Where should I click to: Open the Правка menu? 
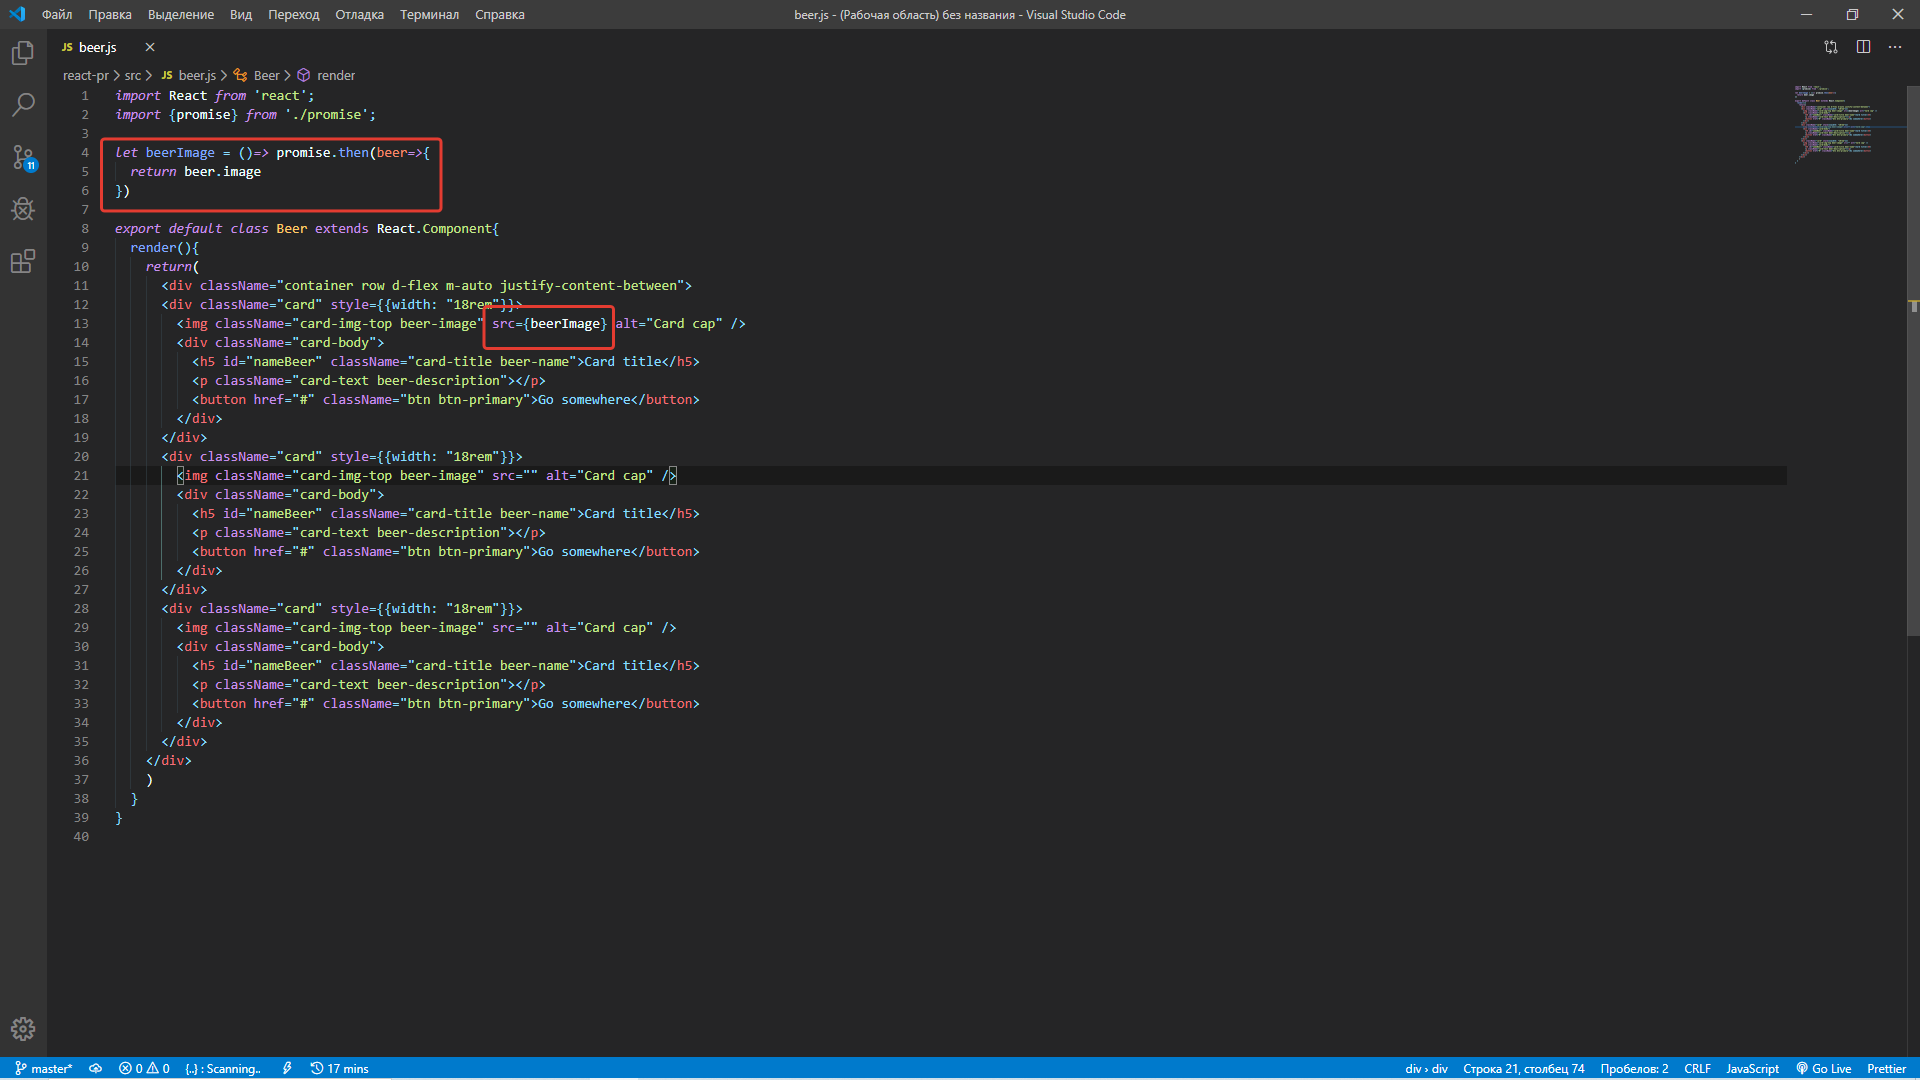(x=110, y=14)
